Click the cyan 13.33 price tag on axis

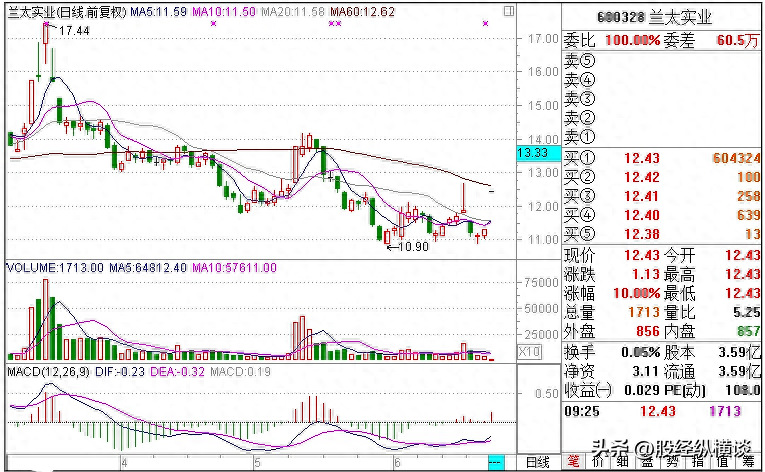coord(539,153)
